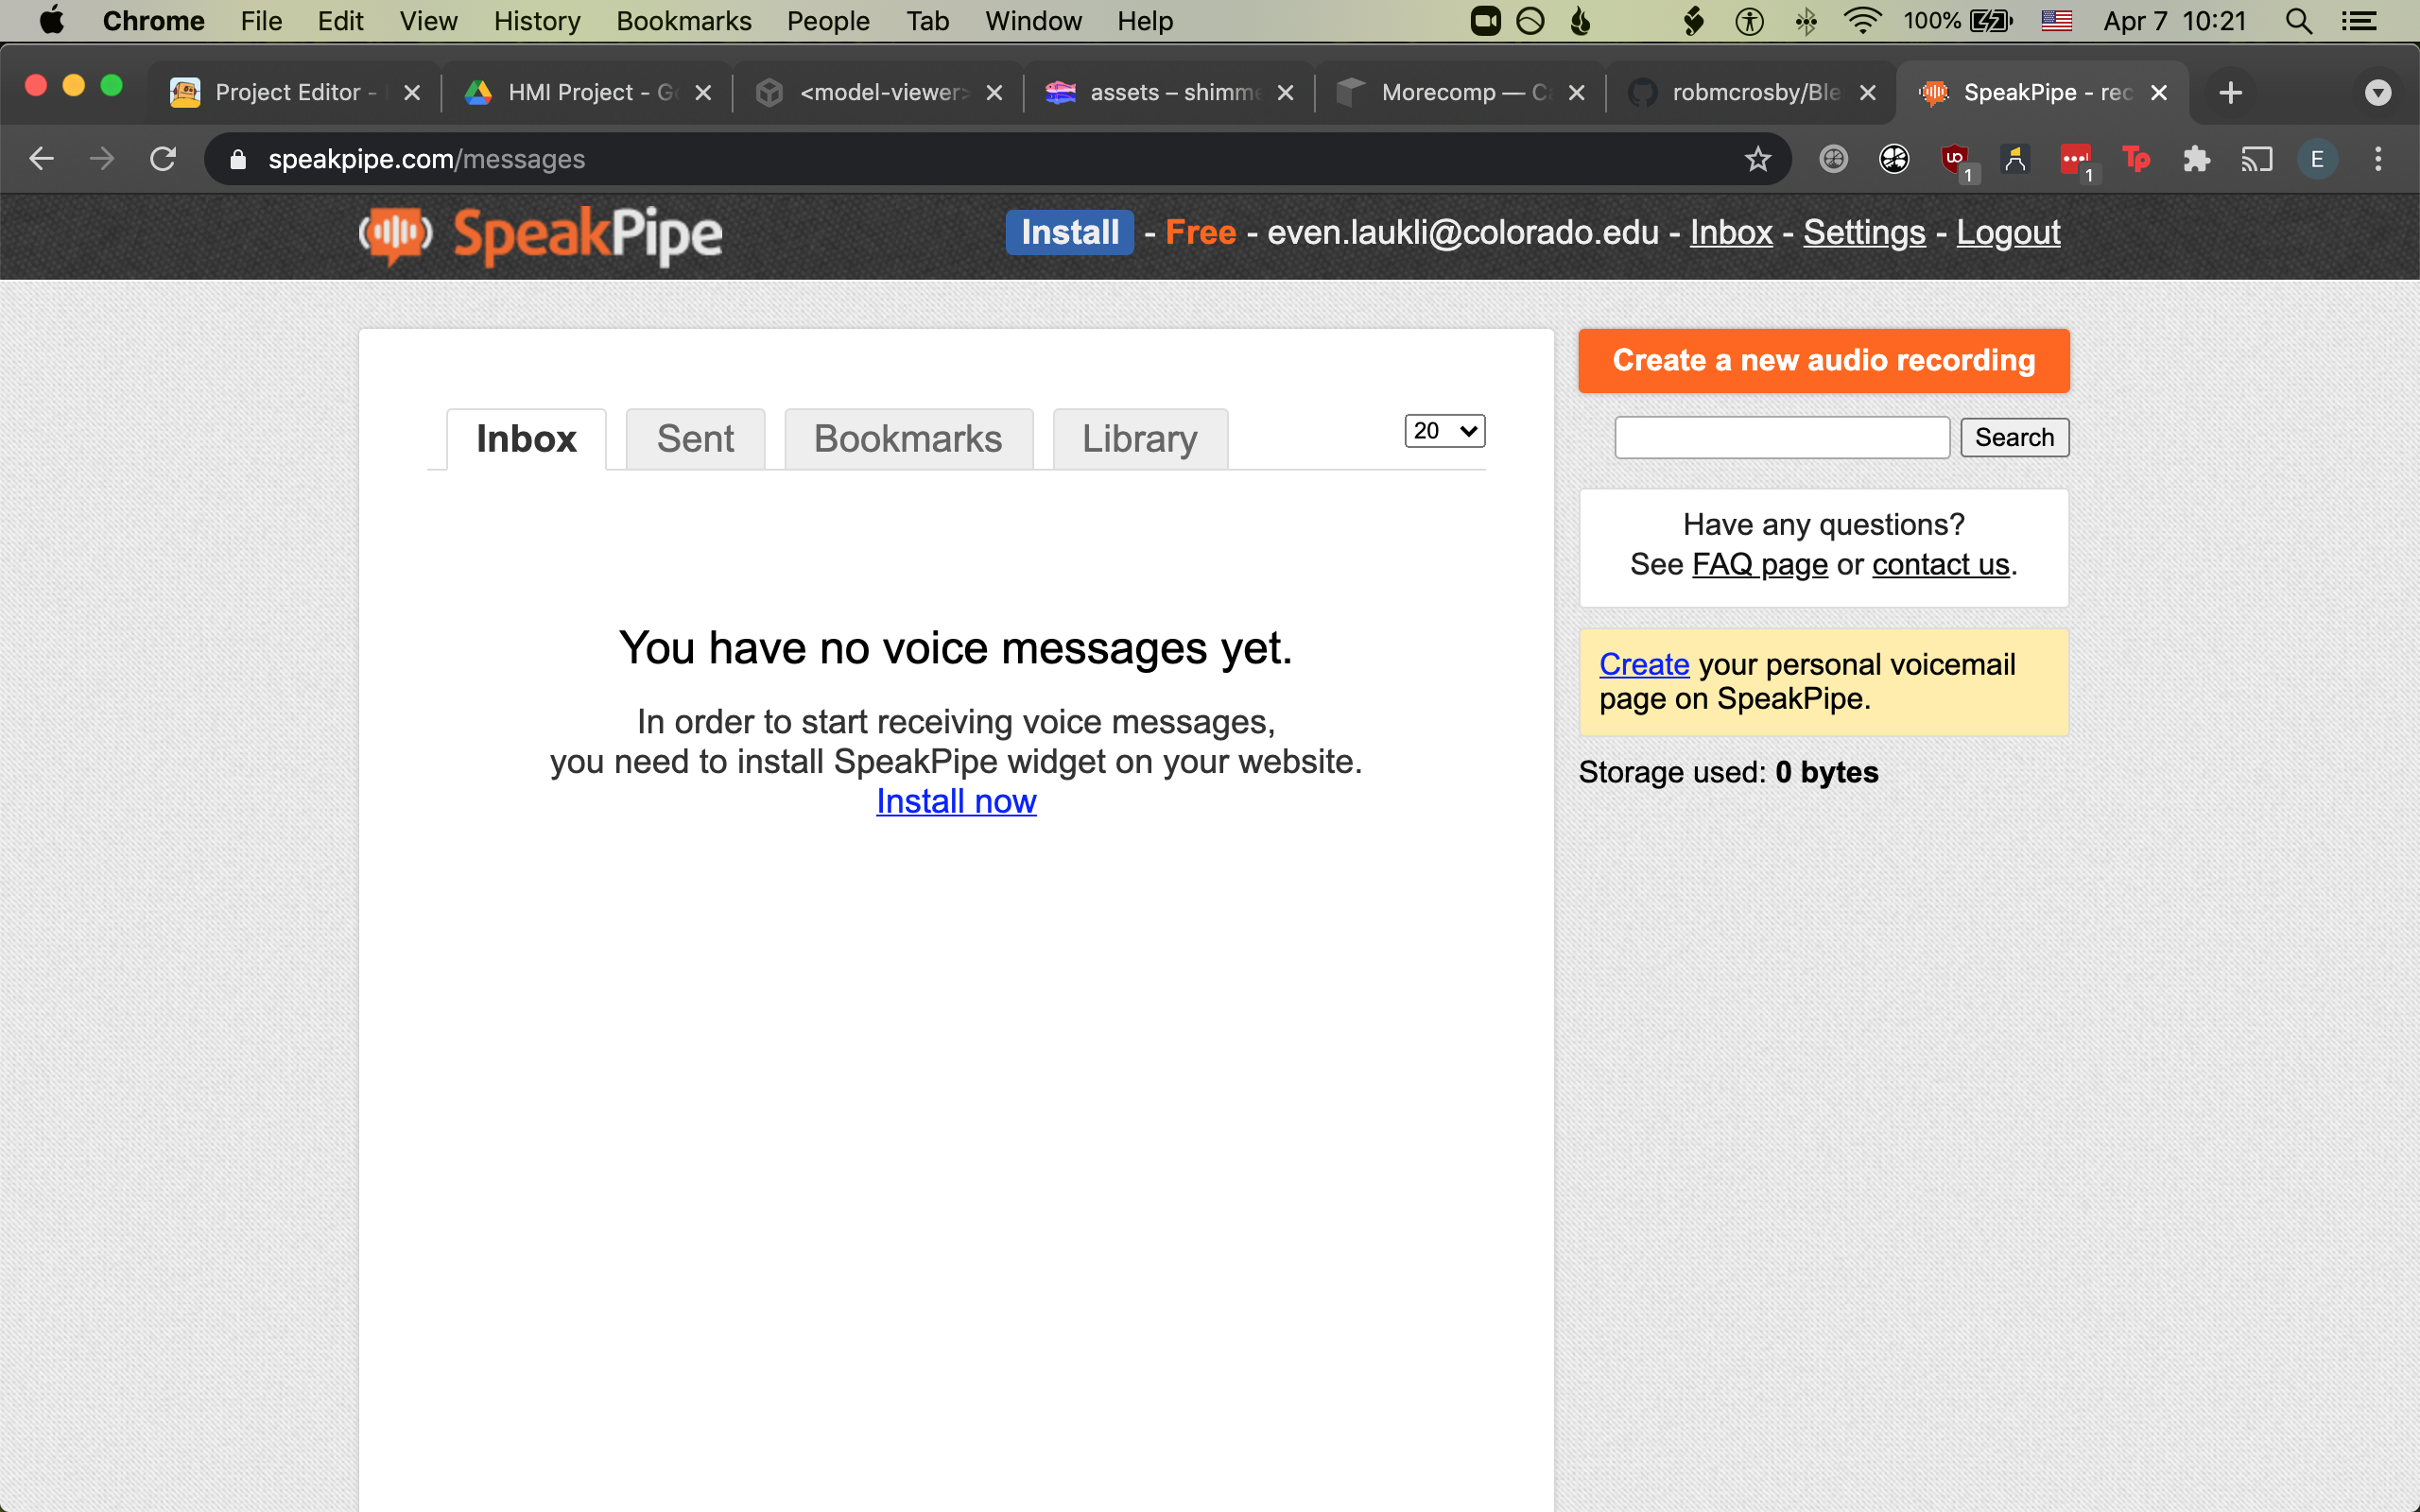Click the orange Free plan link
Viewport: 2420px width, 1512px height.
pyautogui.click(x=1200, y=232)
